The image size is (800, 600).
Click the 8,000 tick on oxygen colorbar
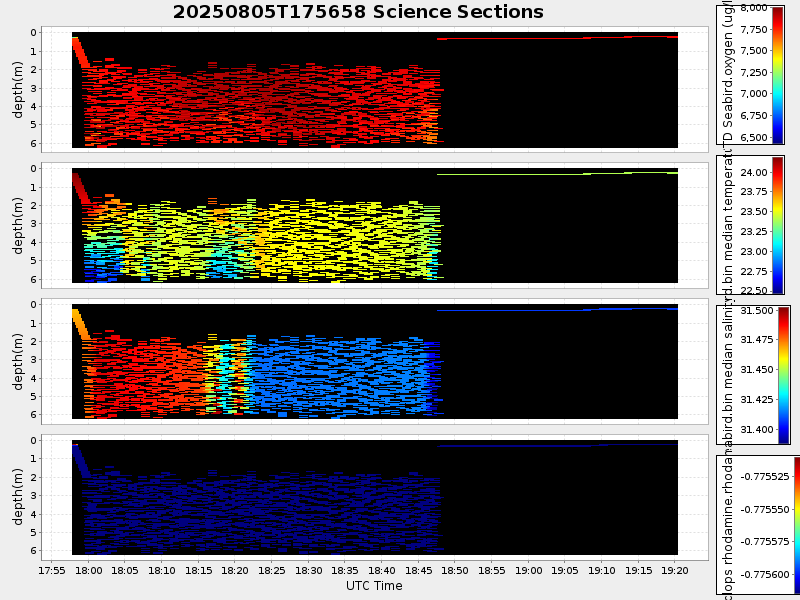pyautogui.click(x=753, y=8)
